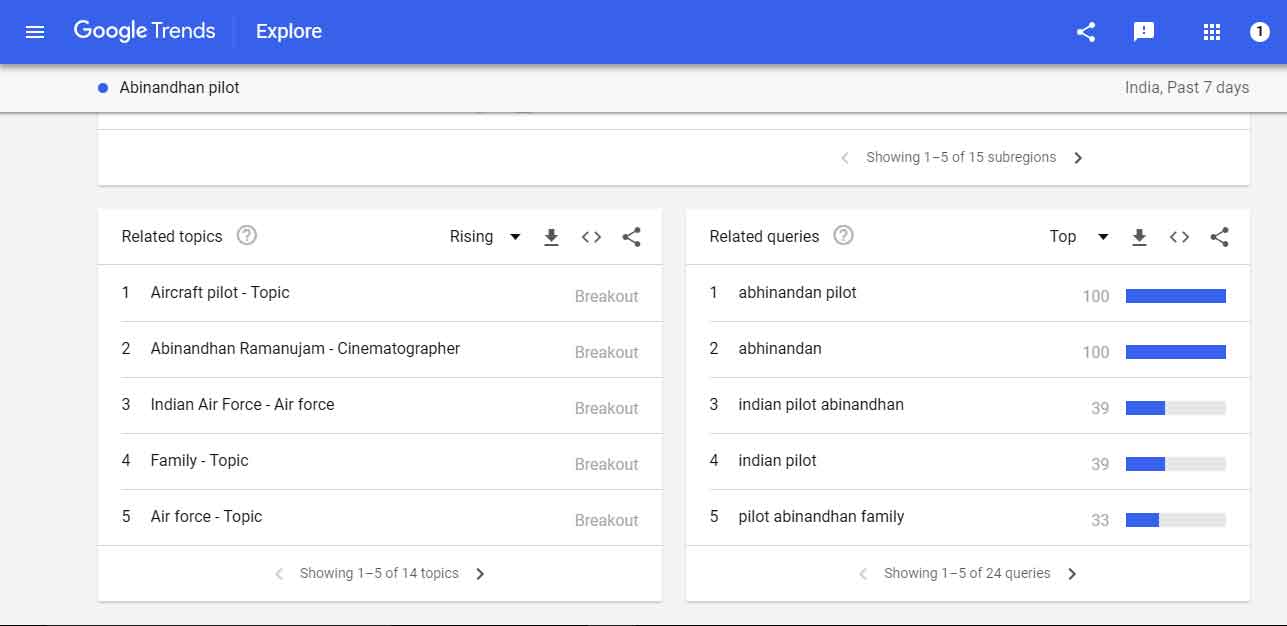
Task: Select the 'pilot abinandhan family' query
Action: [x=821, y=517]
